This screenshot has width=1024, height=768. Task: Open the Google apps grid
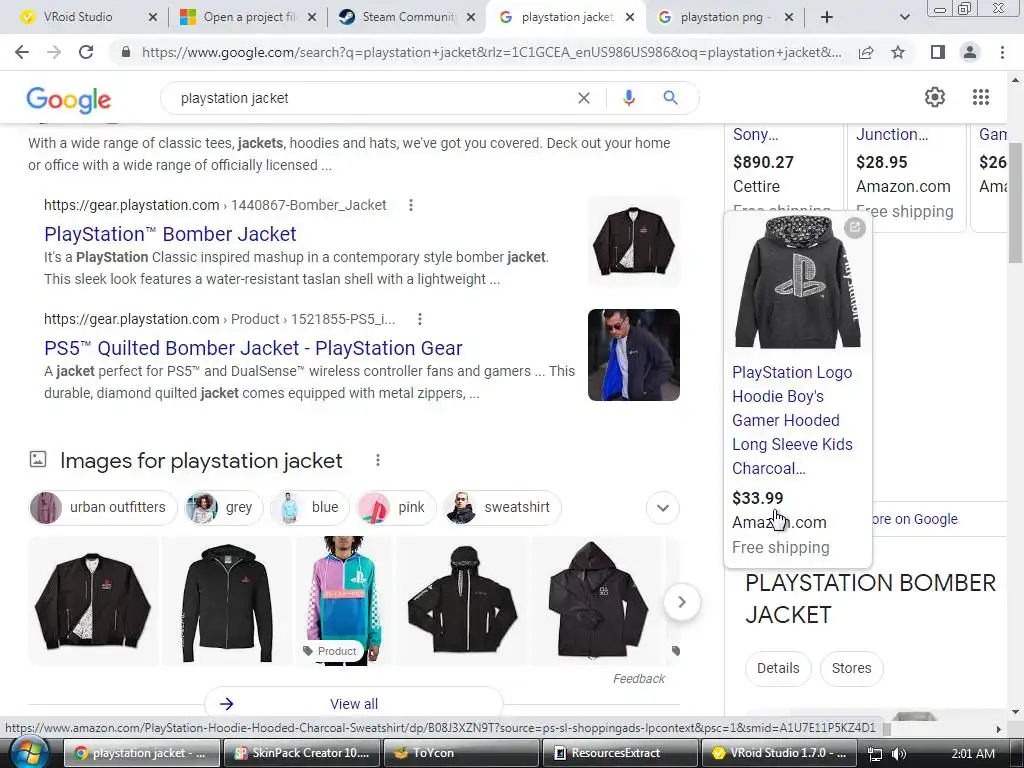(x=981, y=97)
